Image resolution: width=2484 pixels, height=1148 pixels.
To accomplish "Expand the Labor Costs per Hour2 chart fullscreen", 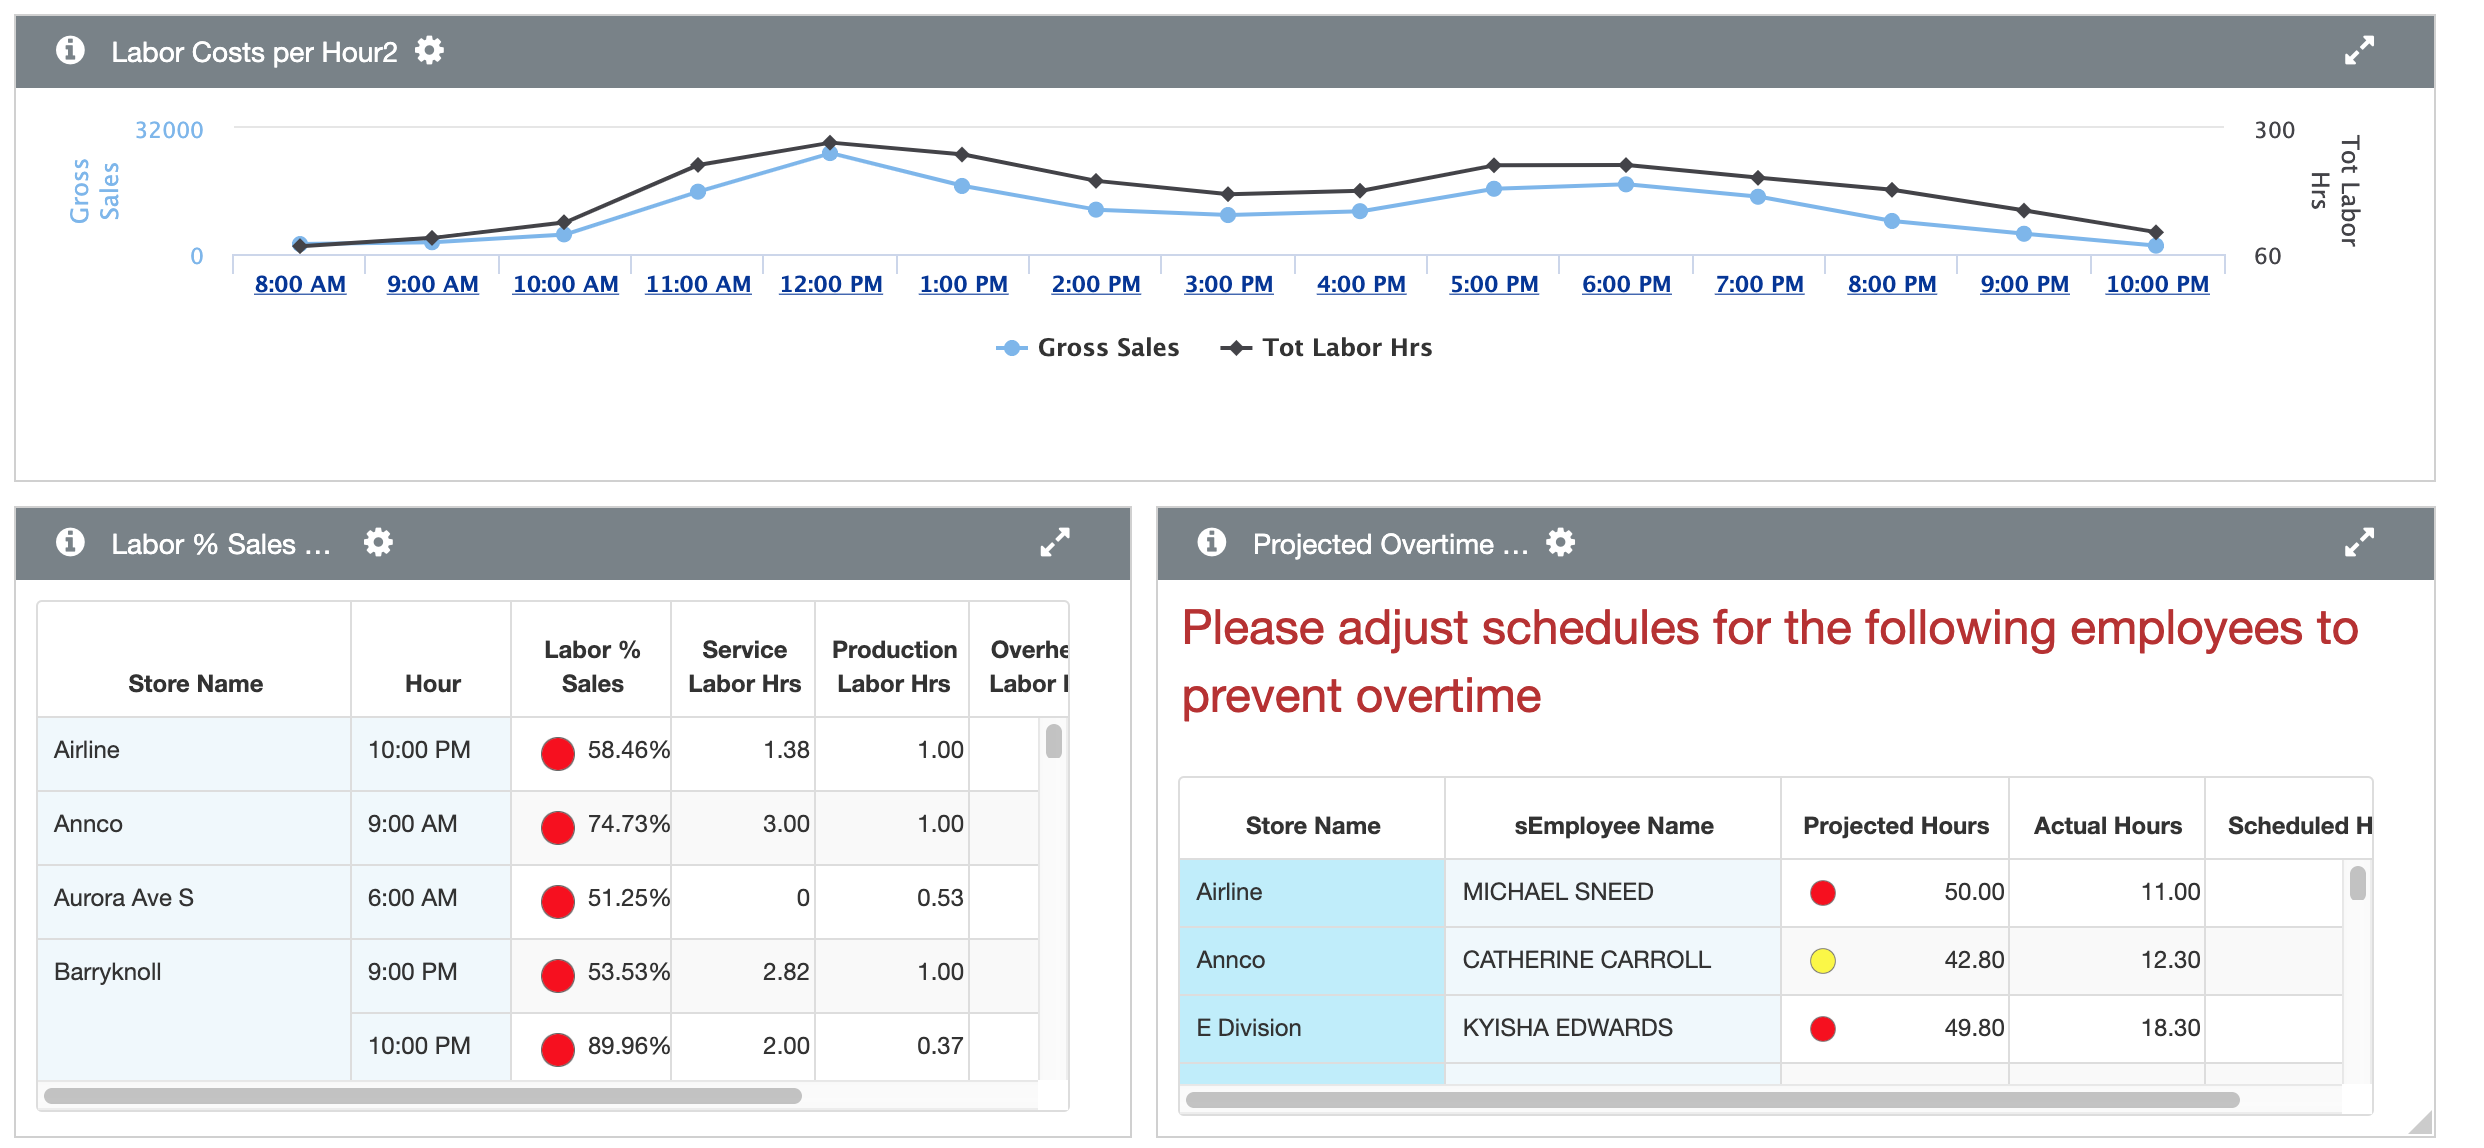I will [x=2358, y=50].
